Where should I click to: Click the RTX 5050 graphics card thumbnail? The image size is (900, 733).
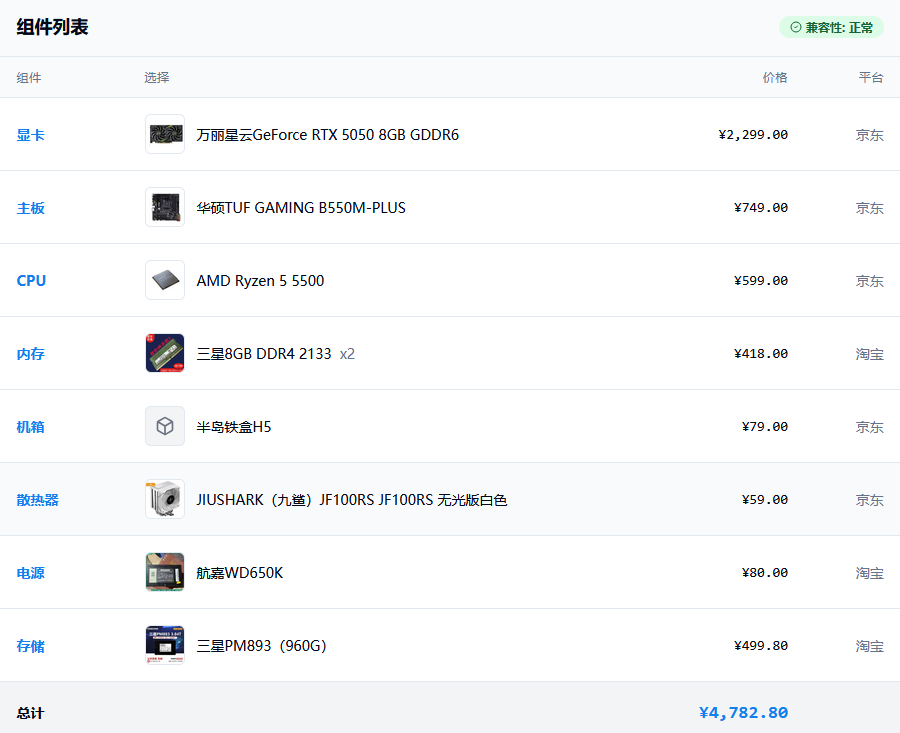(x=165, y=134)
